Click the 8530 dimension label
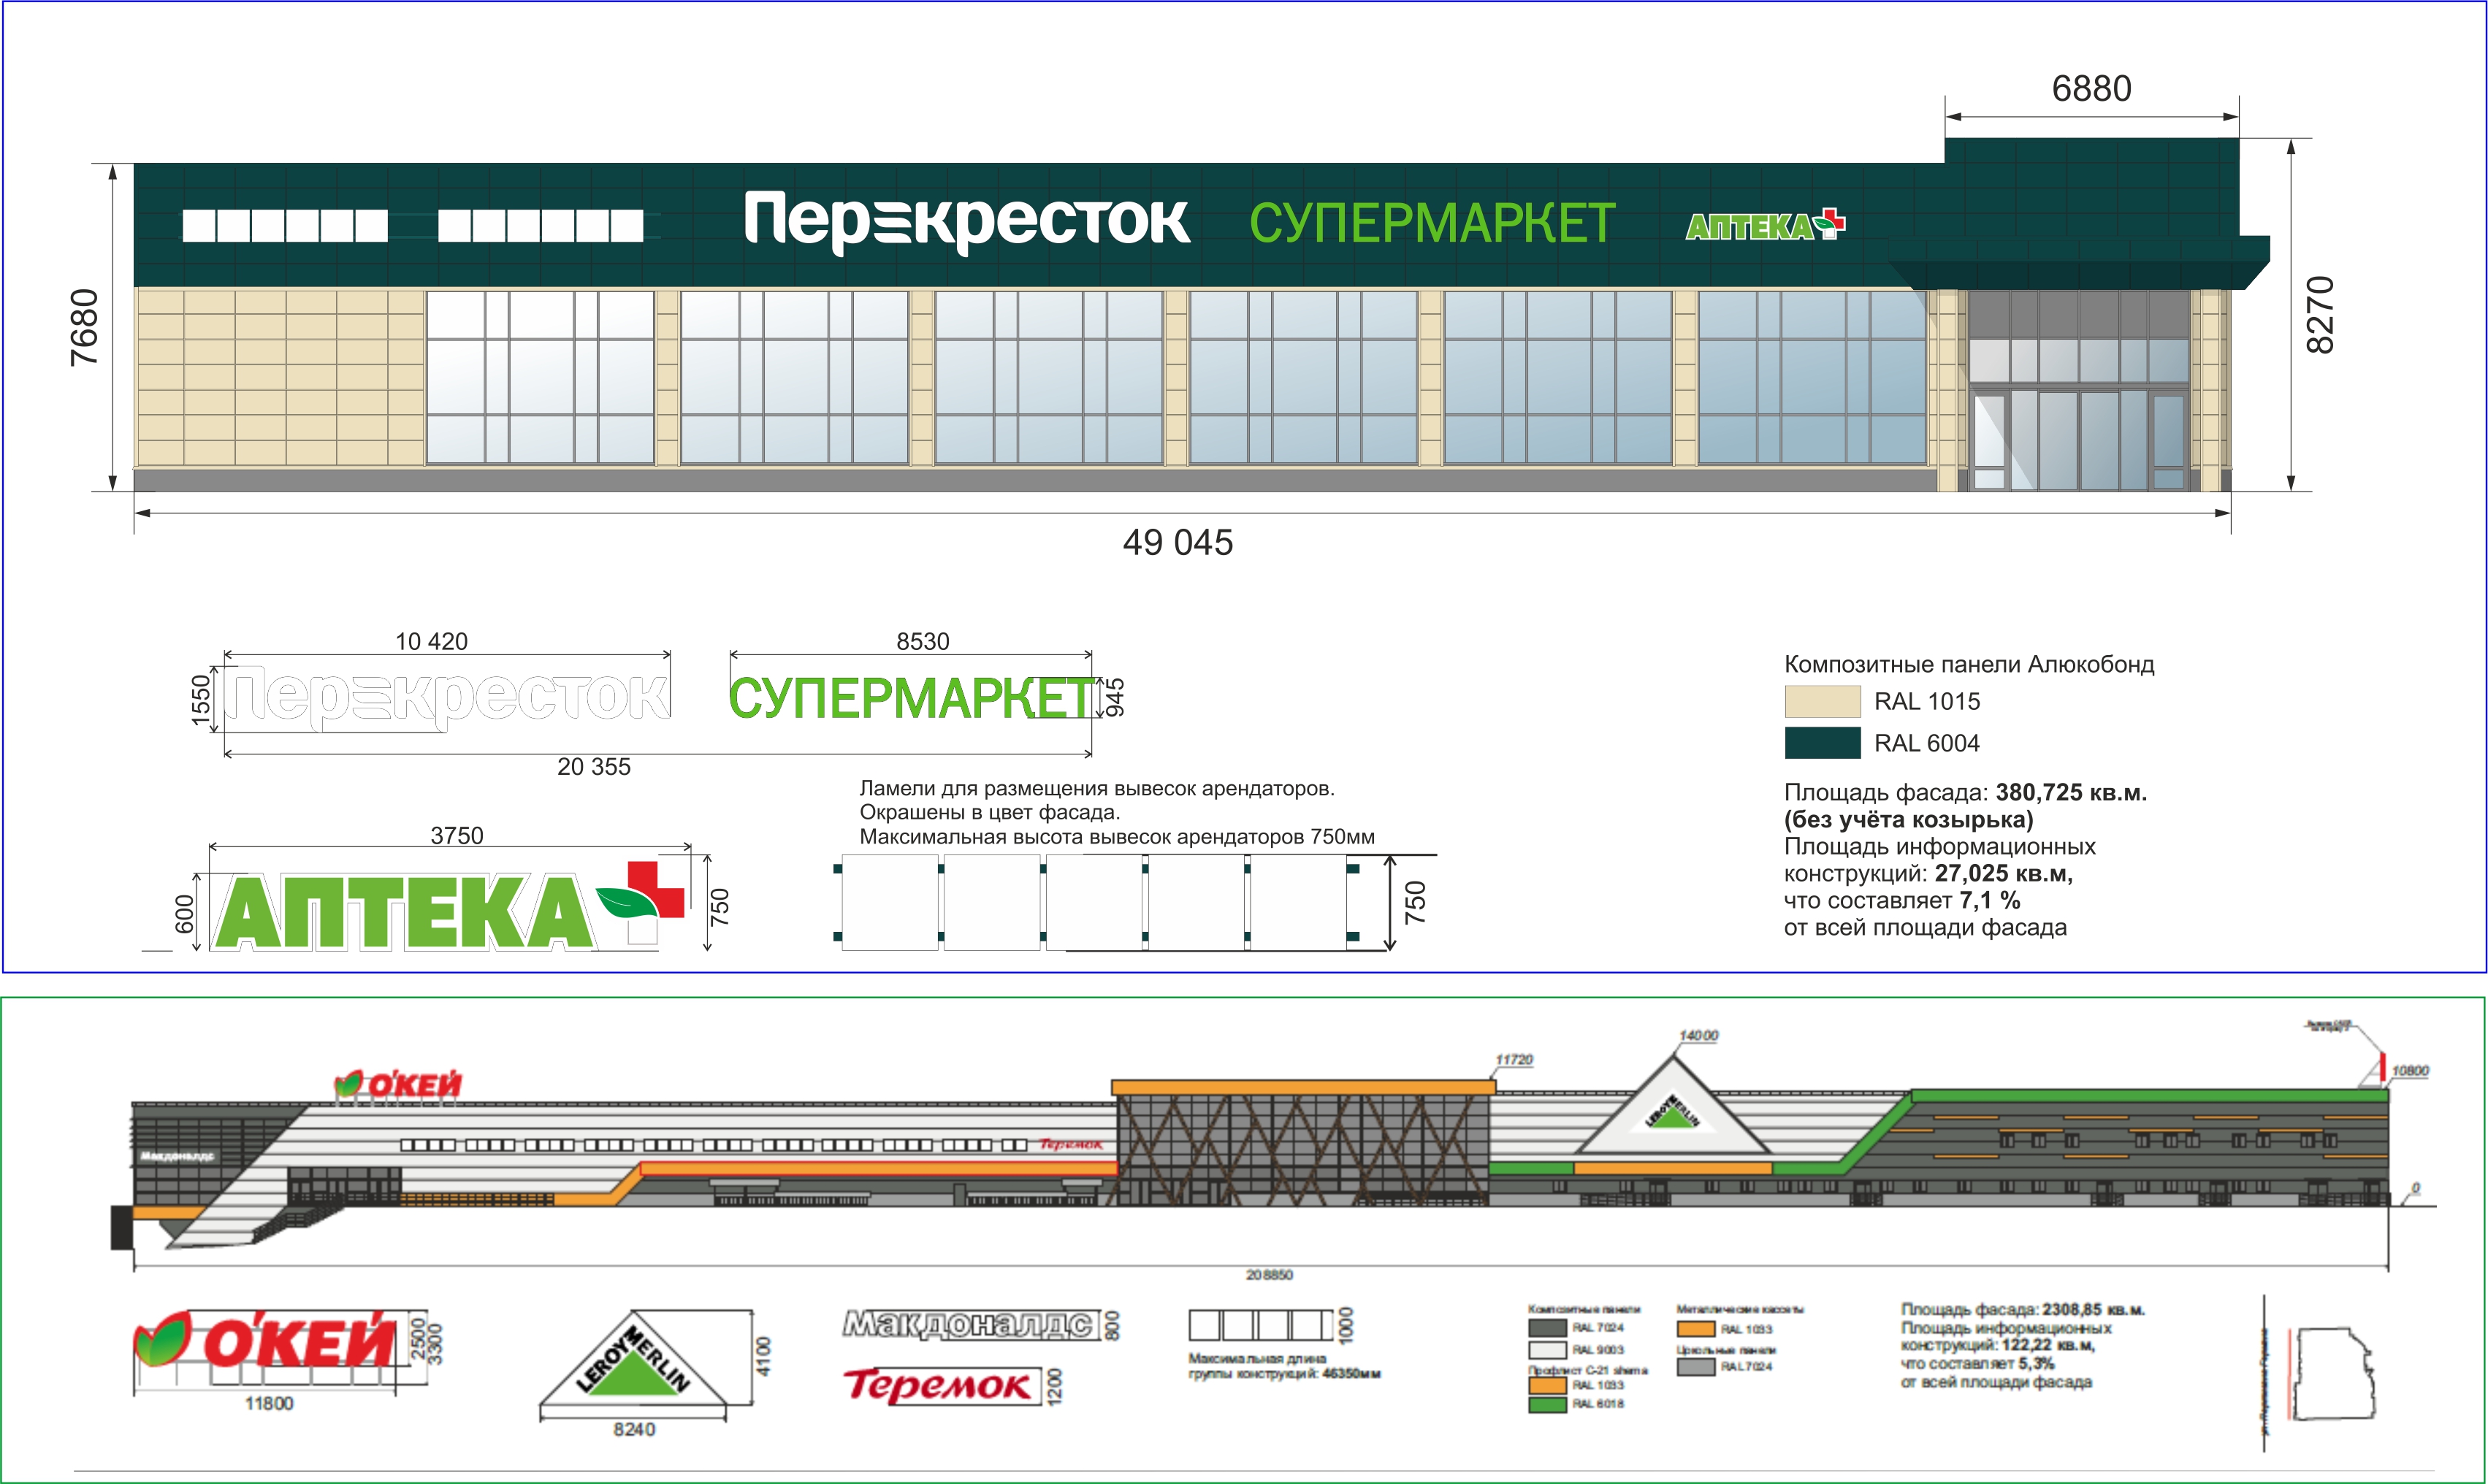 coord(923,642)
